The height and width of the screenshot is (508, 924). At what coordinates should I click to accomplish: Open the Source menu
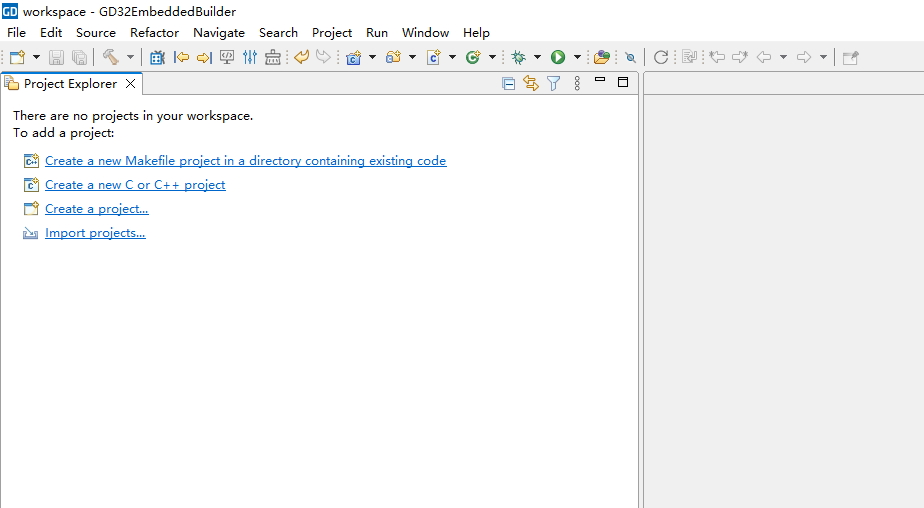(95, 32)
